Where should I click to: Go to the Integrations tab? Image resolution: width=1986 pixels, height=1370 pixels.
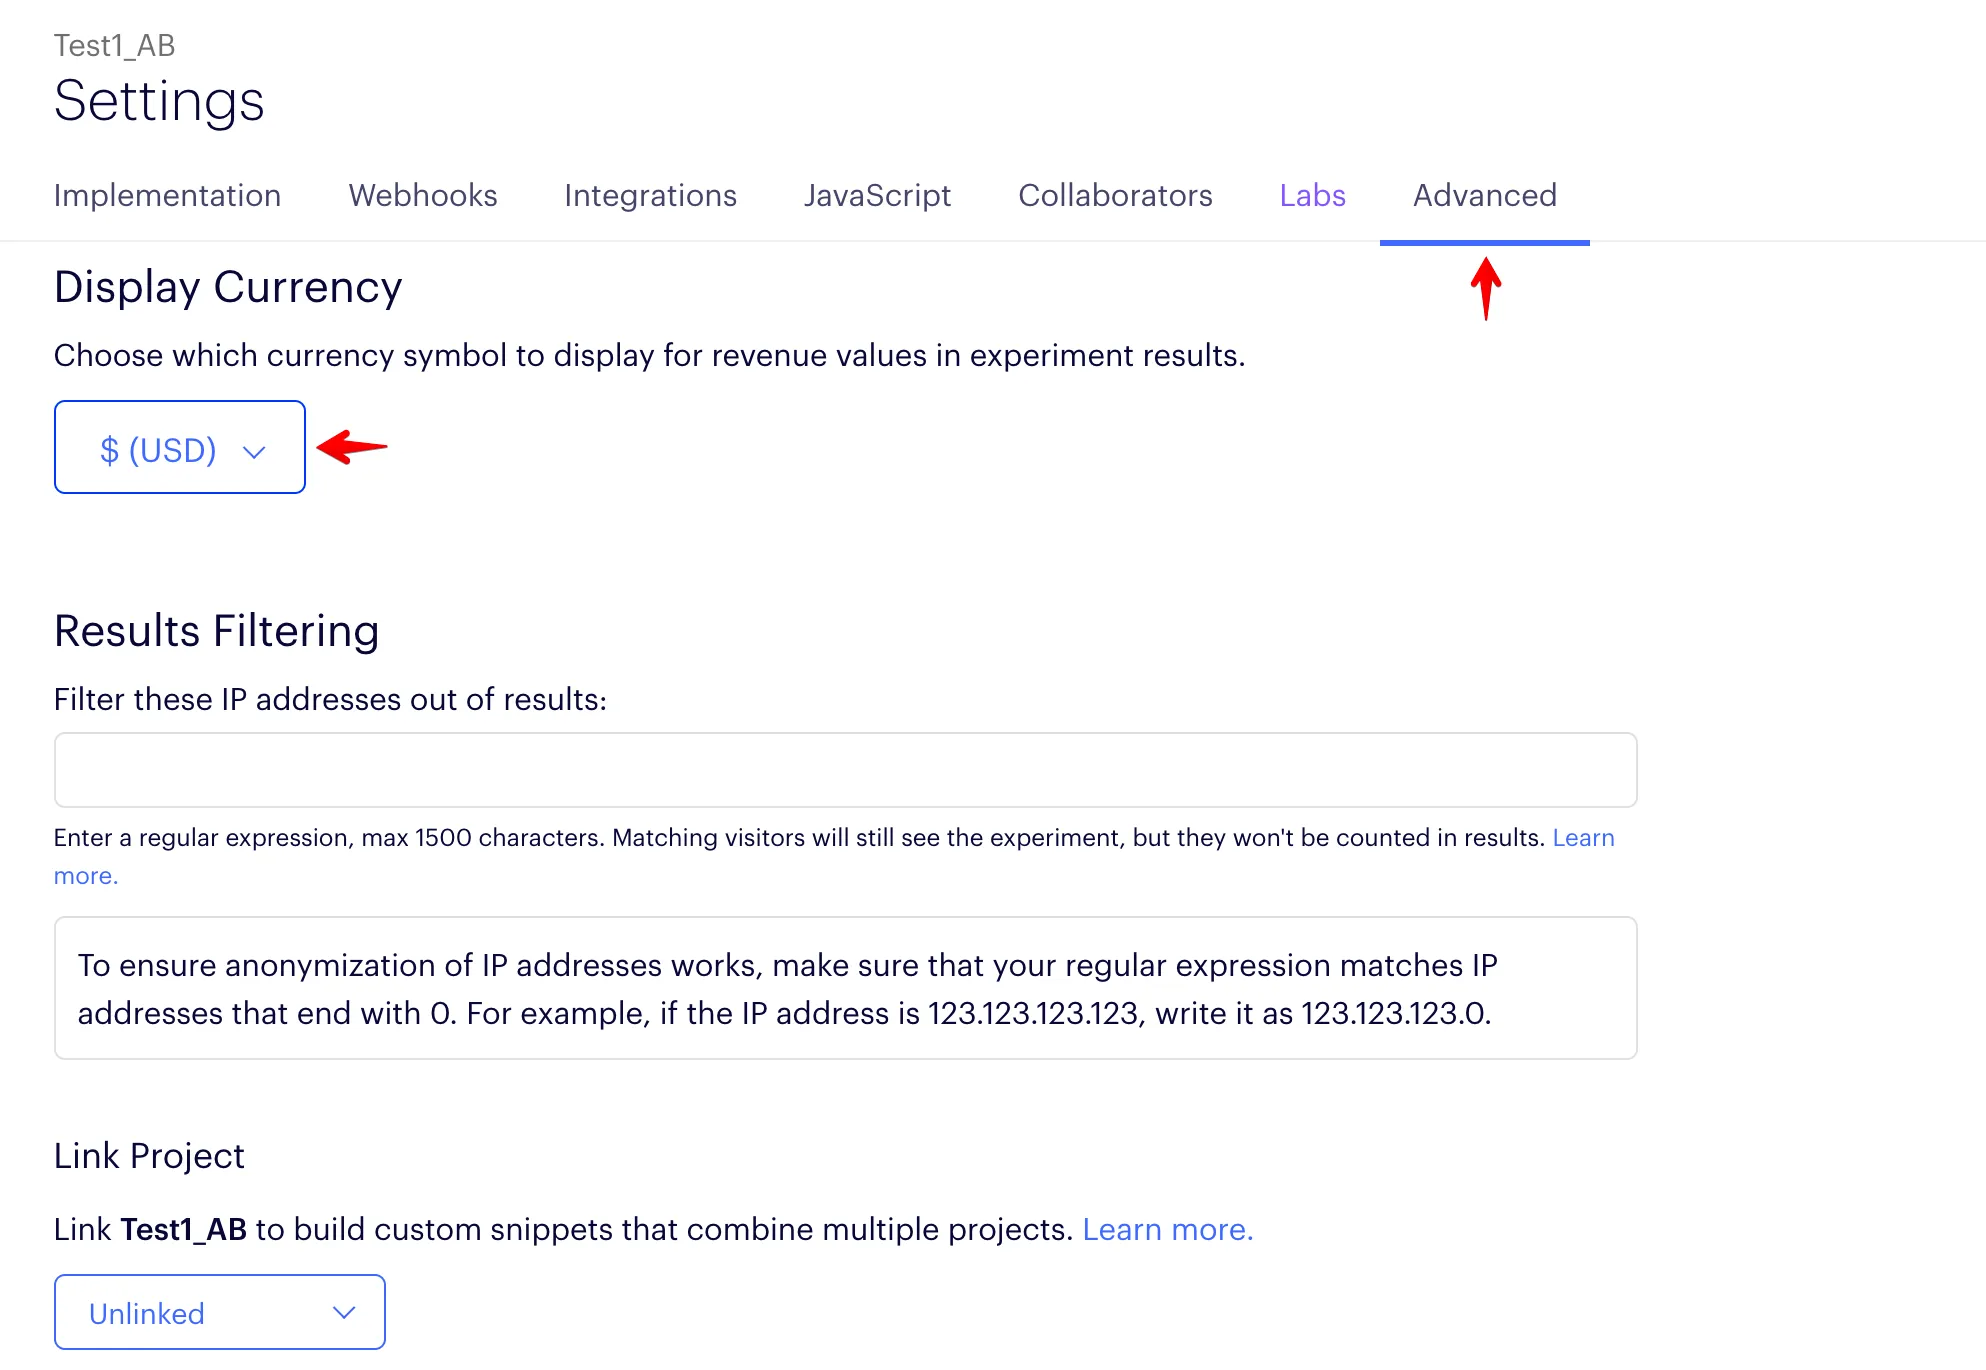click(x=650, y=195)
